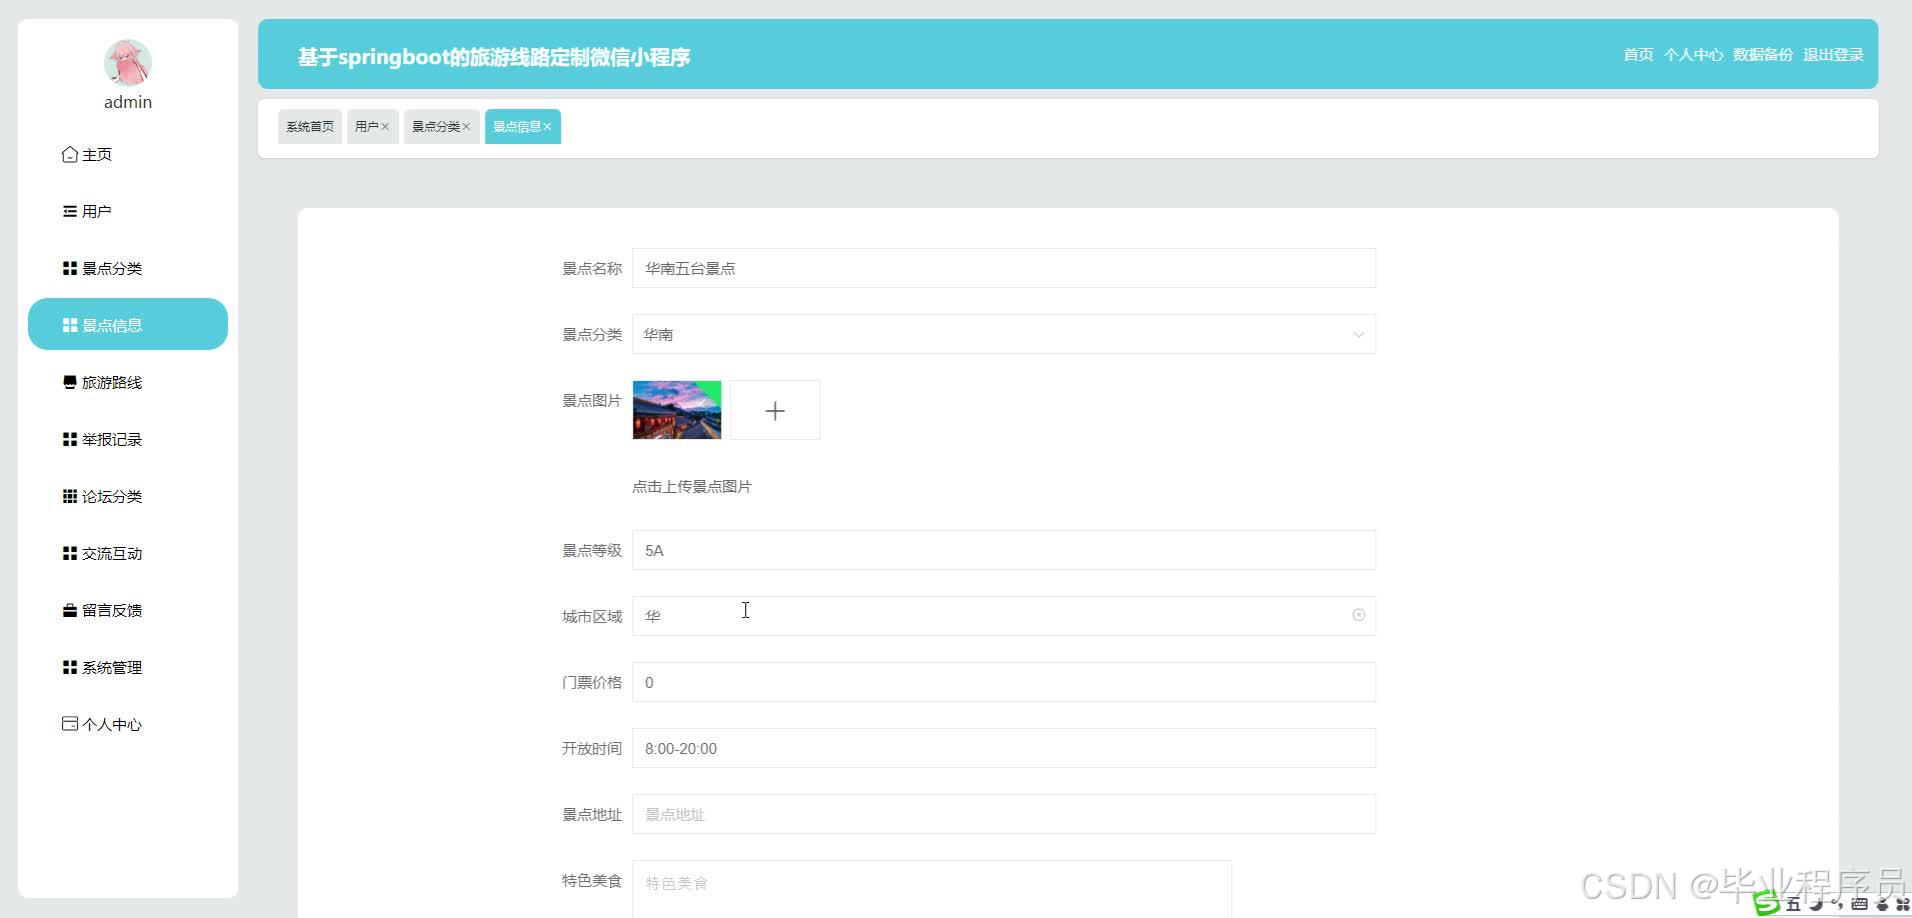Click the grid icon beside 景点信息
Viewport: 1912px width, 918px height.
click(70, 325)
